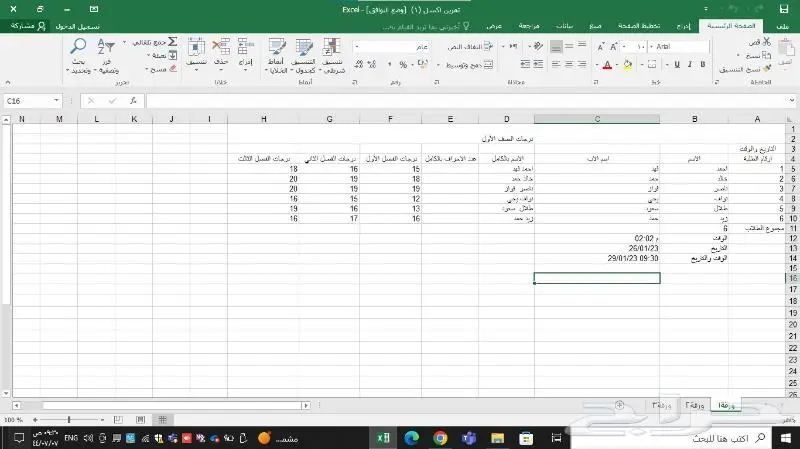Click into the formula bar
Screen dimensions: 800x449
point(467,101)
